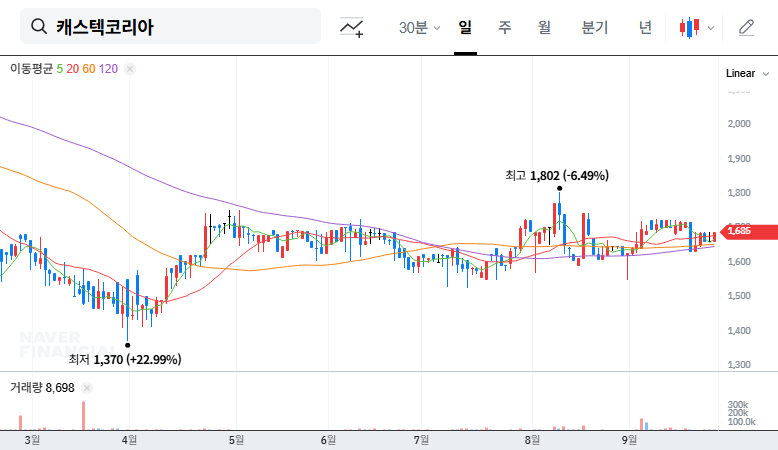Click the current price 1,685 tag
Screen dimensions: 778x450
[748, 231]
